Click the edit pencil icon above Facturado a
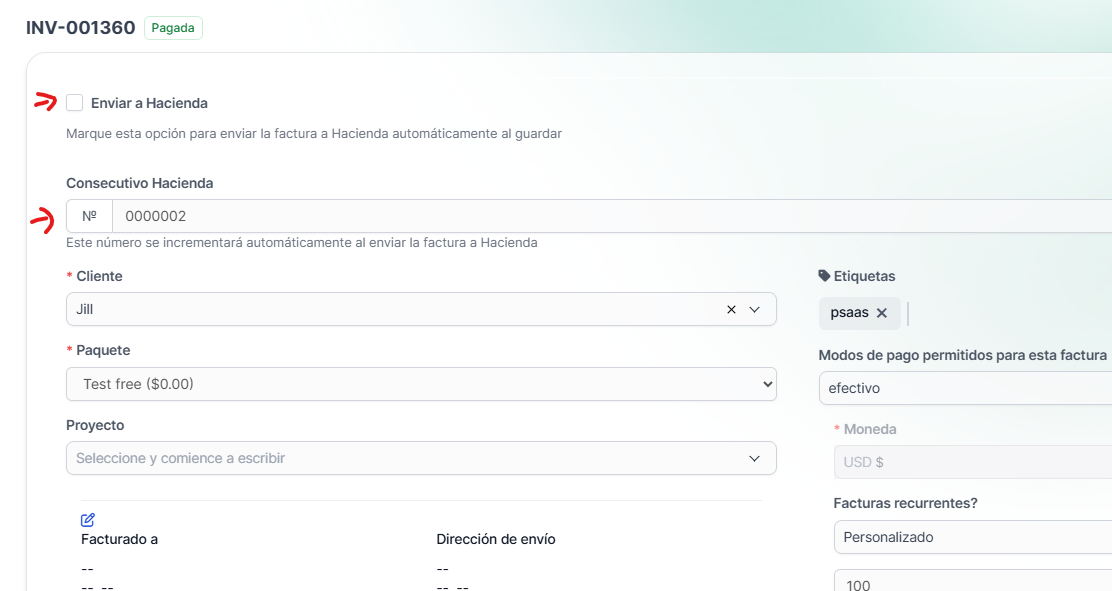This screenshot has width=1112, height=591. pyautogui.click(x=88, y=519)
